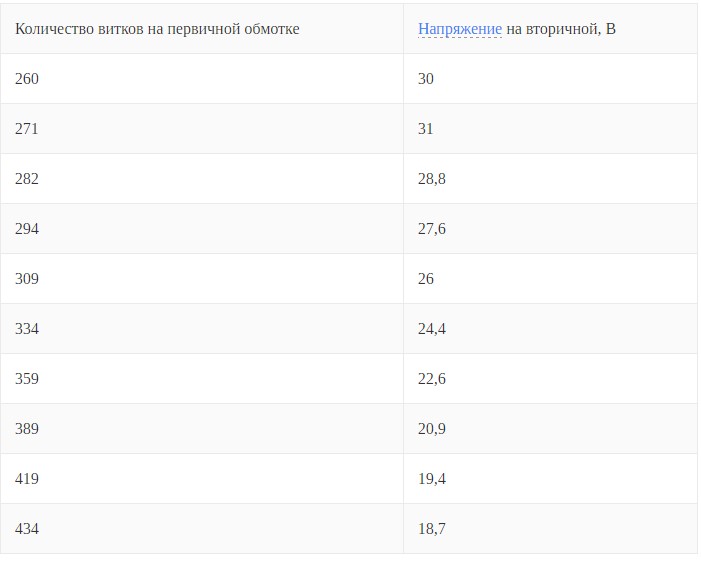Image resolution: width=701 pixels, height=562 pixels.
Task: Click the voltage cell showing 31
Action: pyautogui.click(x=426, y=129)
